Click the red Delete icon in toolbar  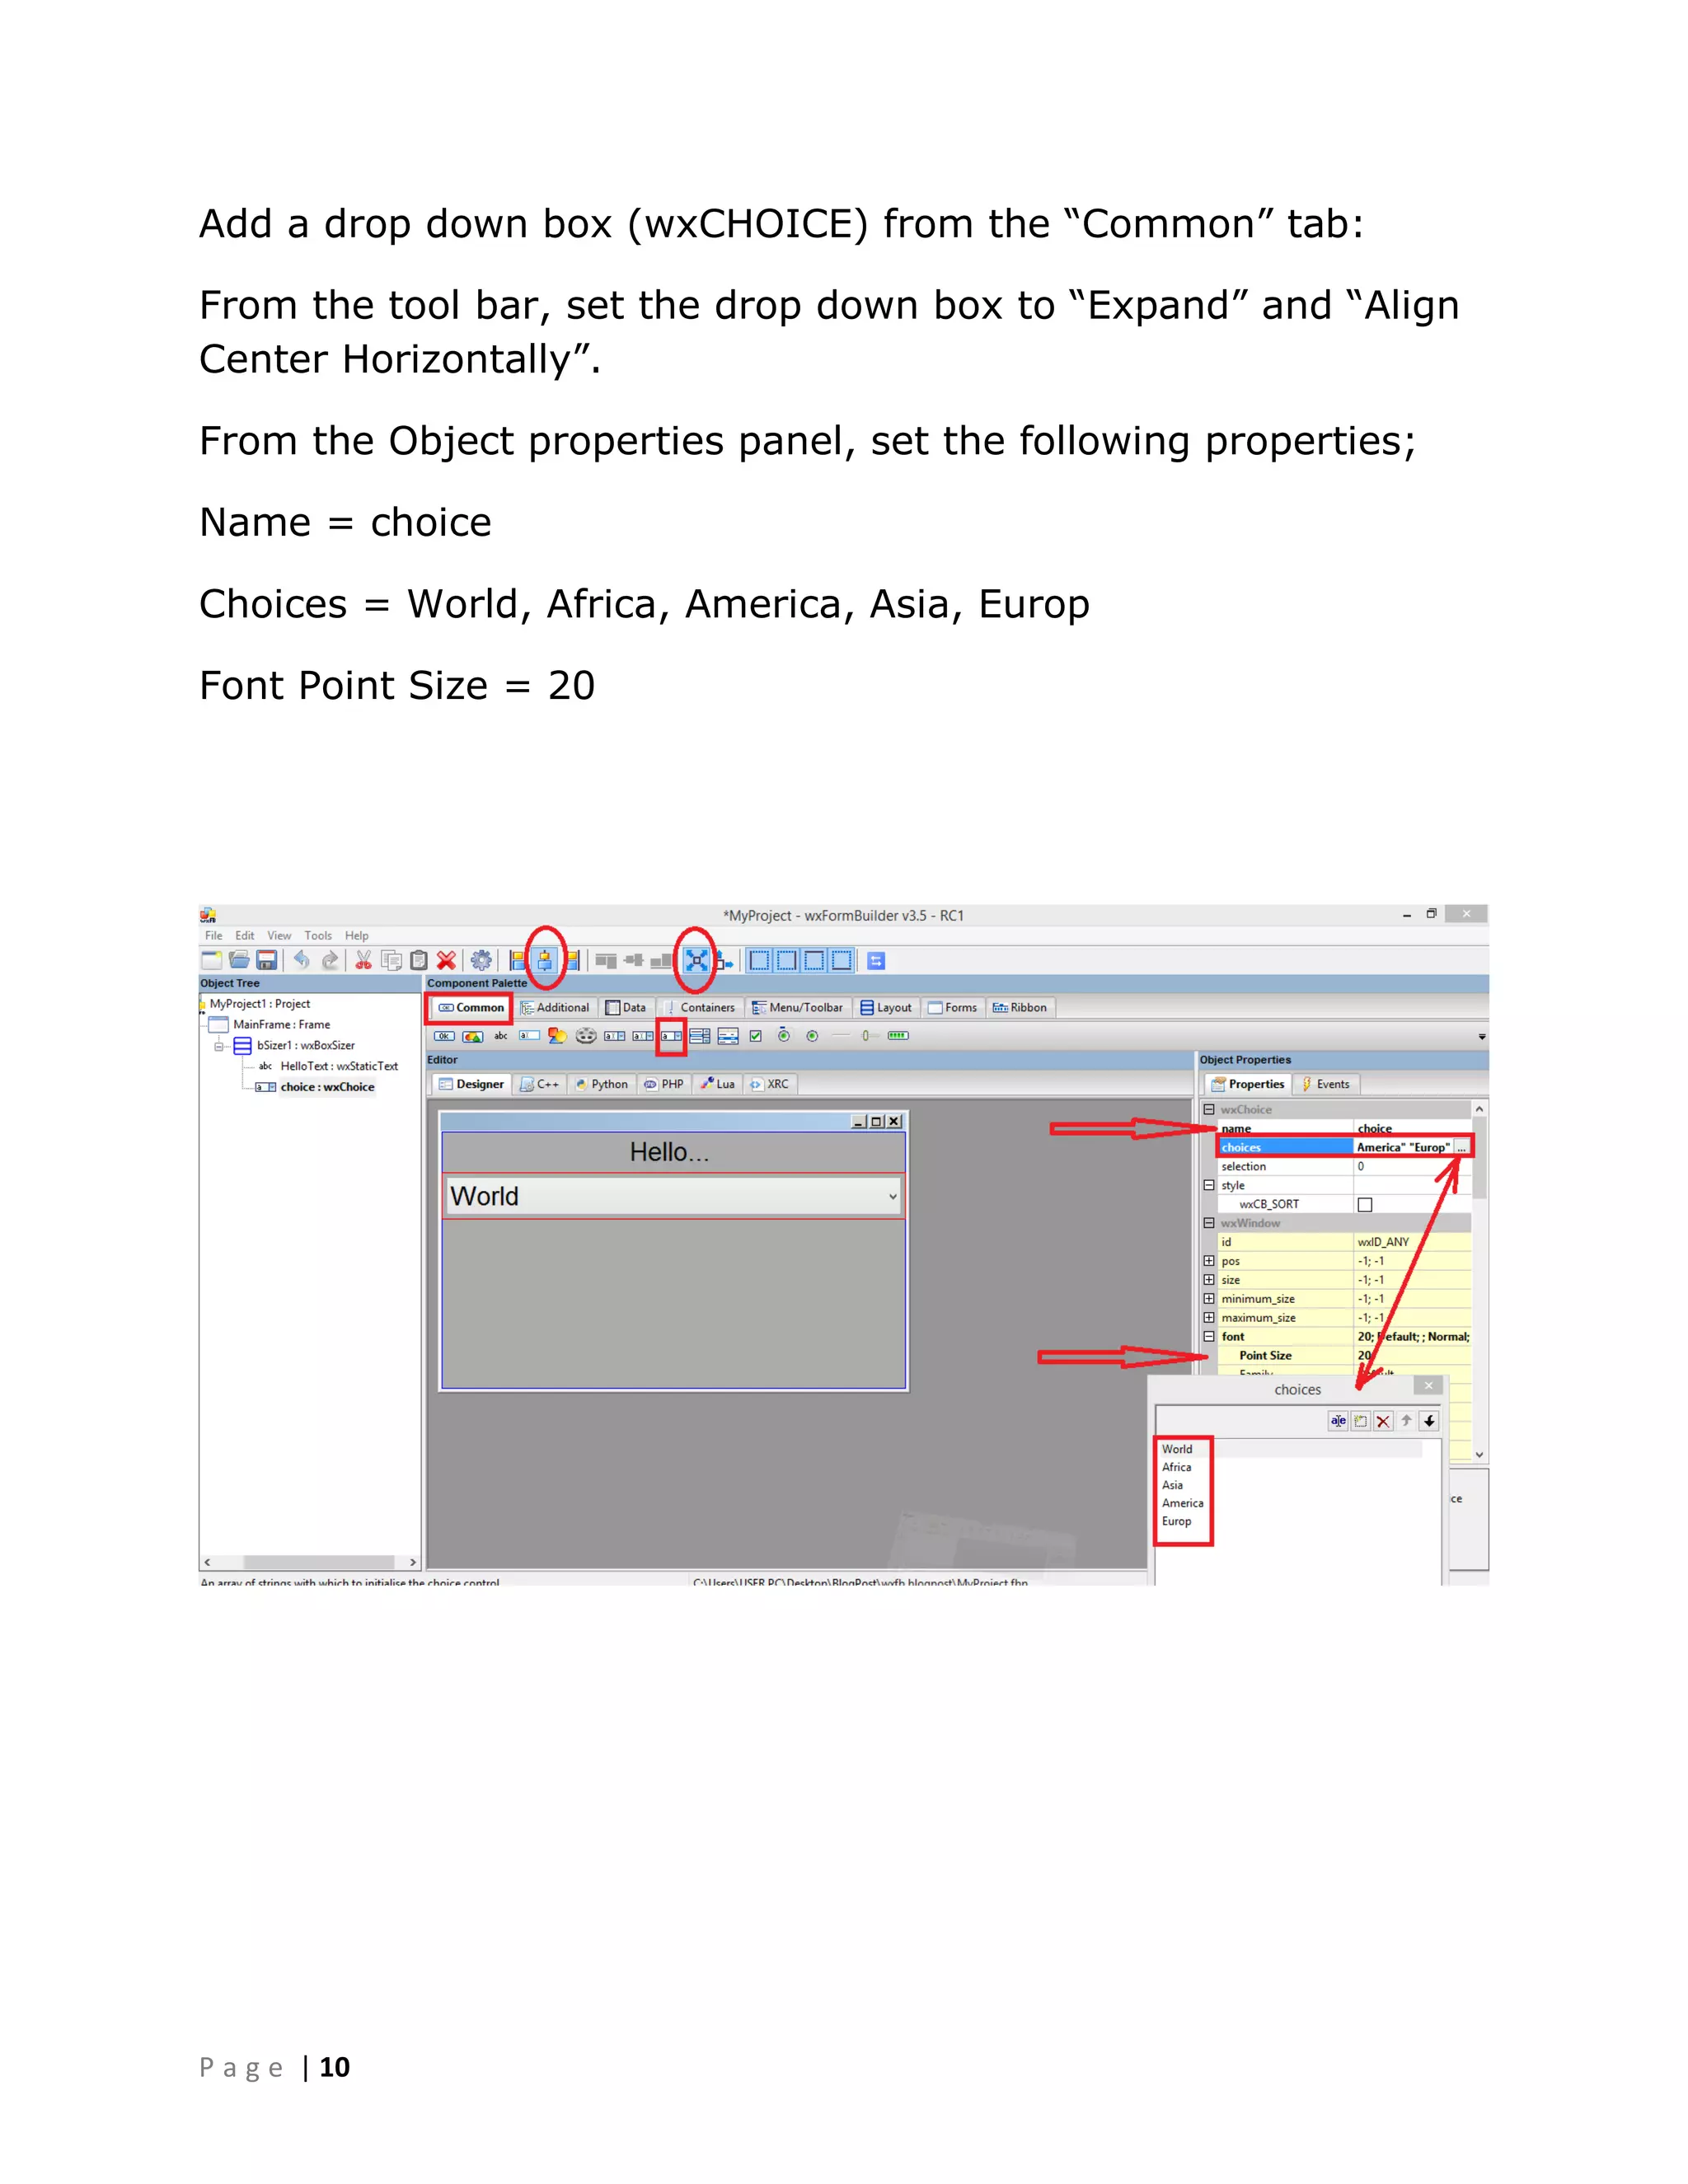(x=447, y=961)
